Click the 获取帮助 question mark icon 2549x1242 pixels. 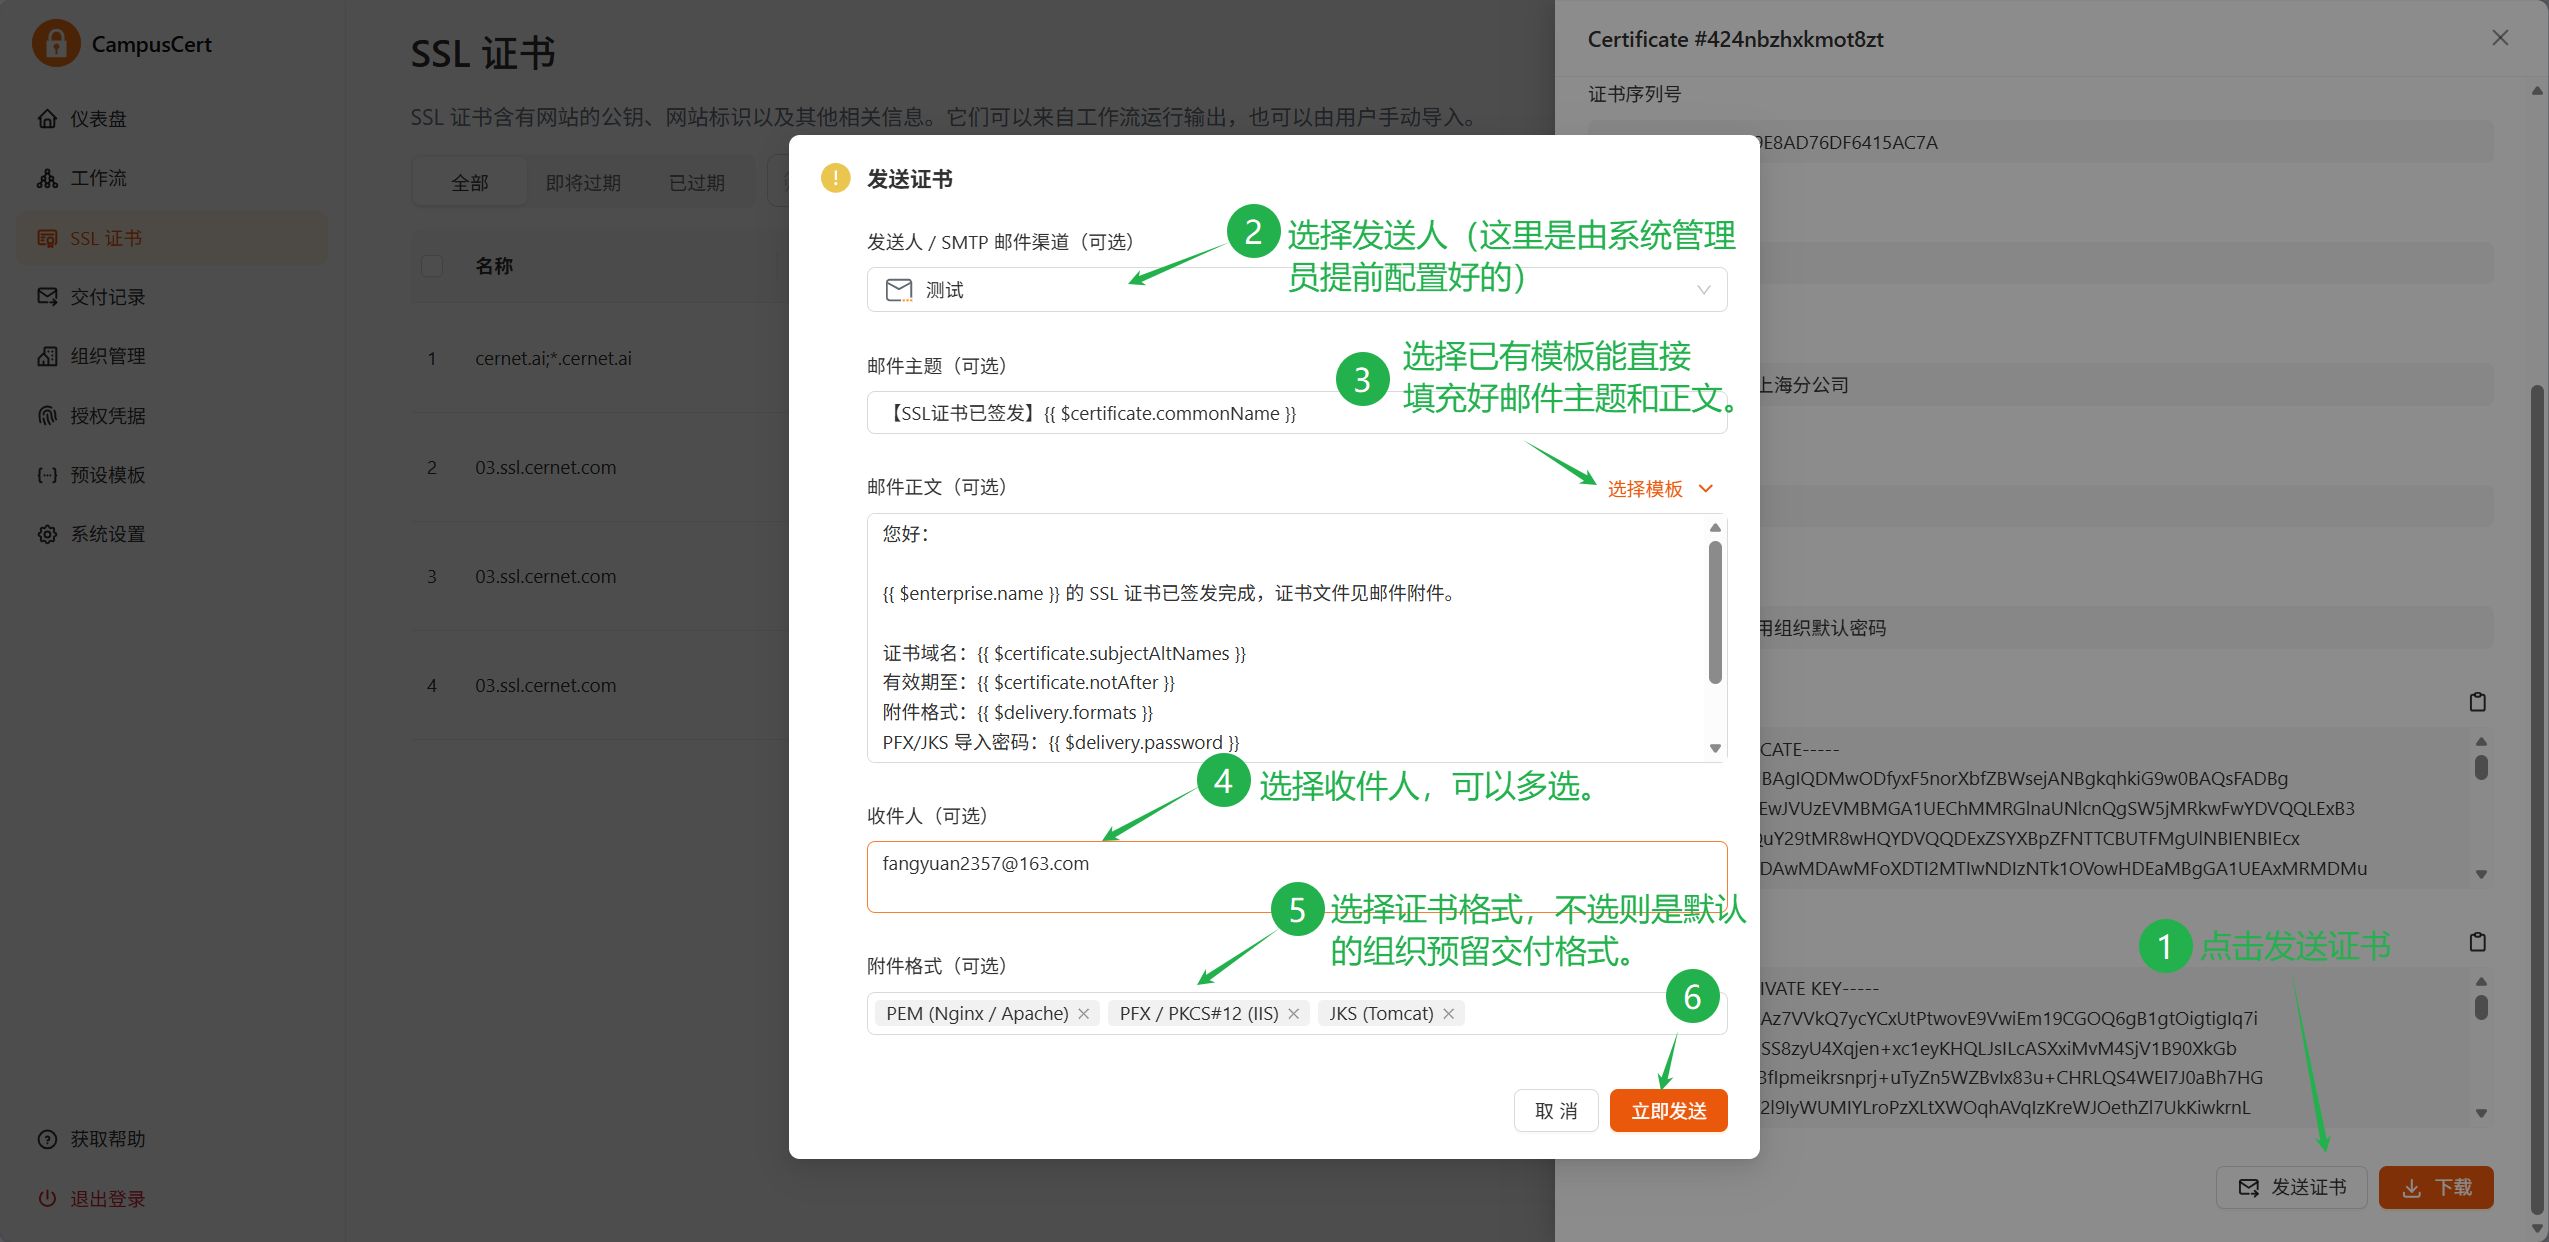pos(47,1139)
